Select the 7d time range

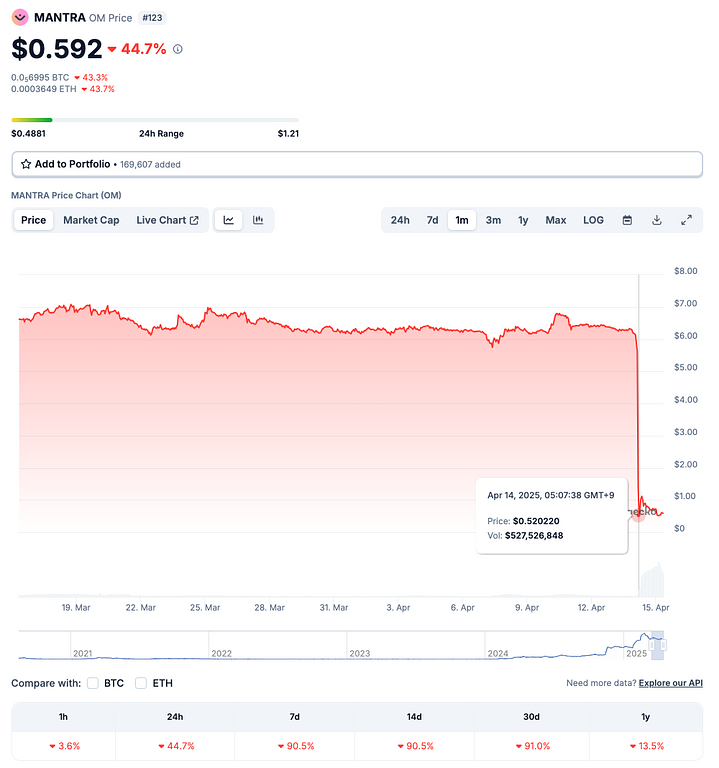coord(432,220)
